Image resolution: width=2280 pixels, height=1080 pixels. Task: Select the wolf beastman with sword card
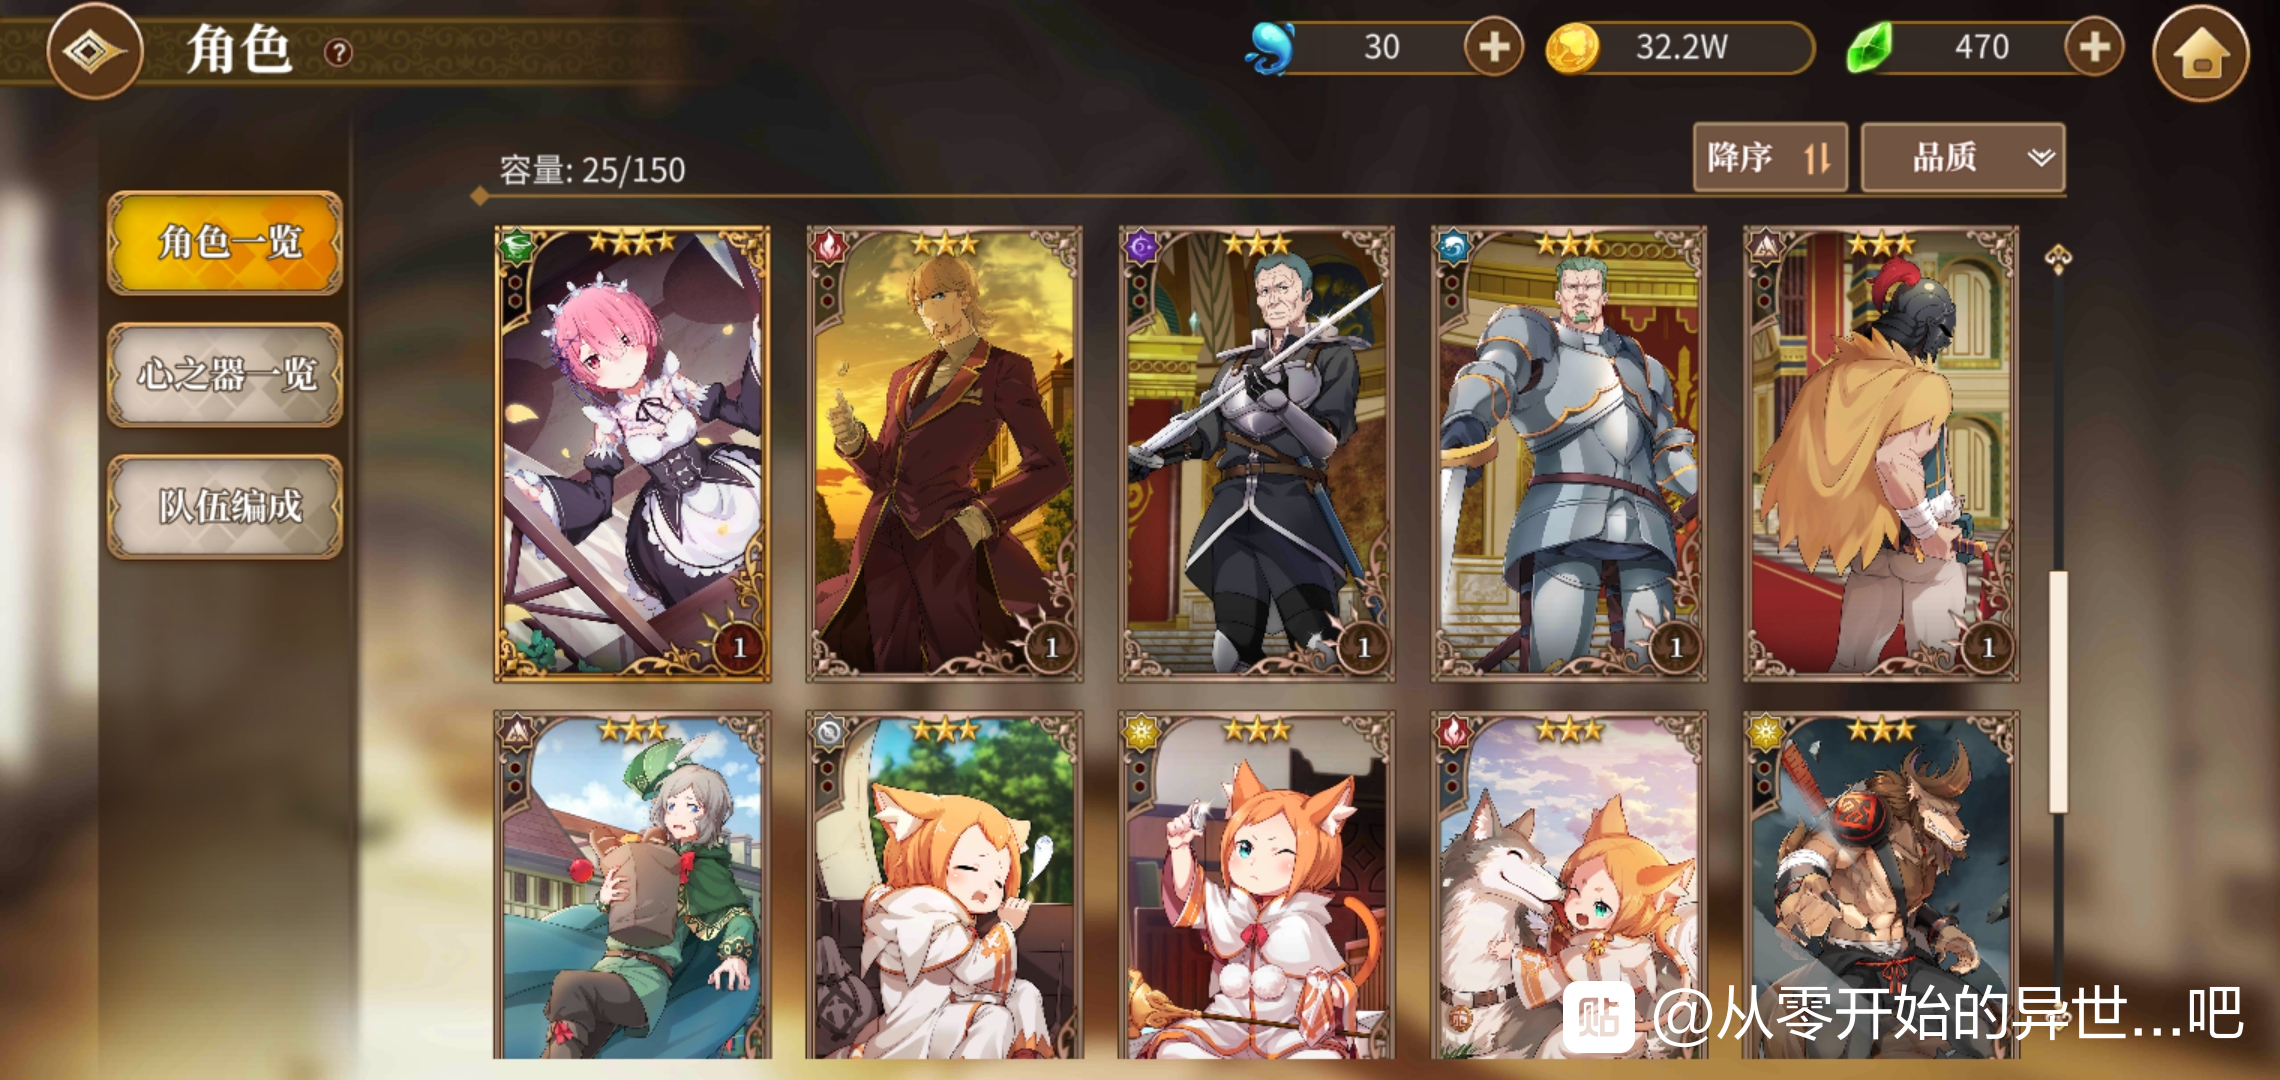(x=1881, y=885)
